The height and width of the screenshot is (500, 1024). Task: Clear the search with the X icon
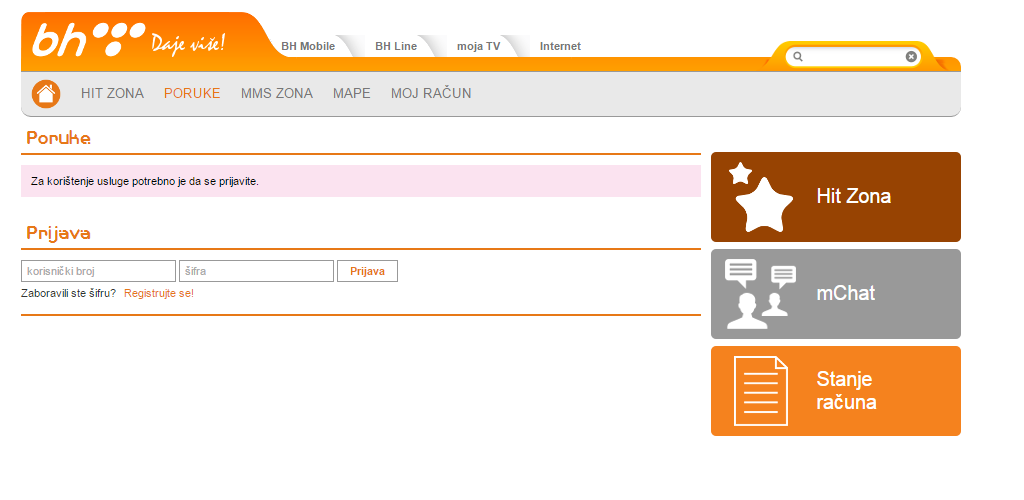[911, 57]
